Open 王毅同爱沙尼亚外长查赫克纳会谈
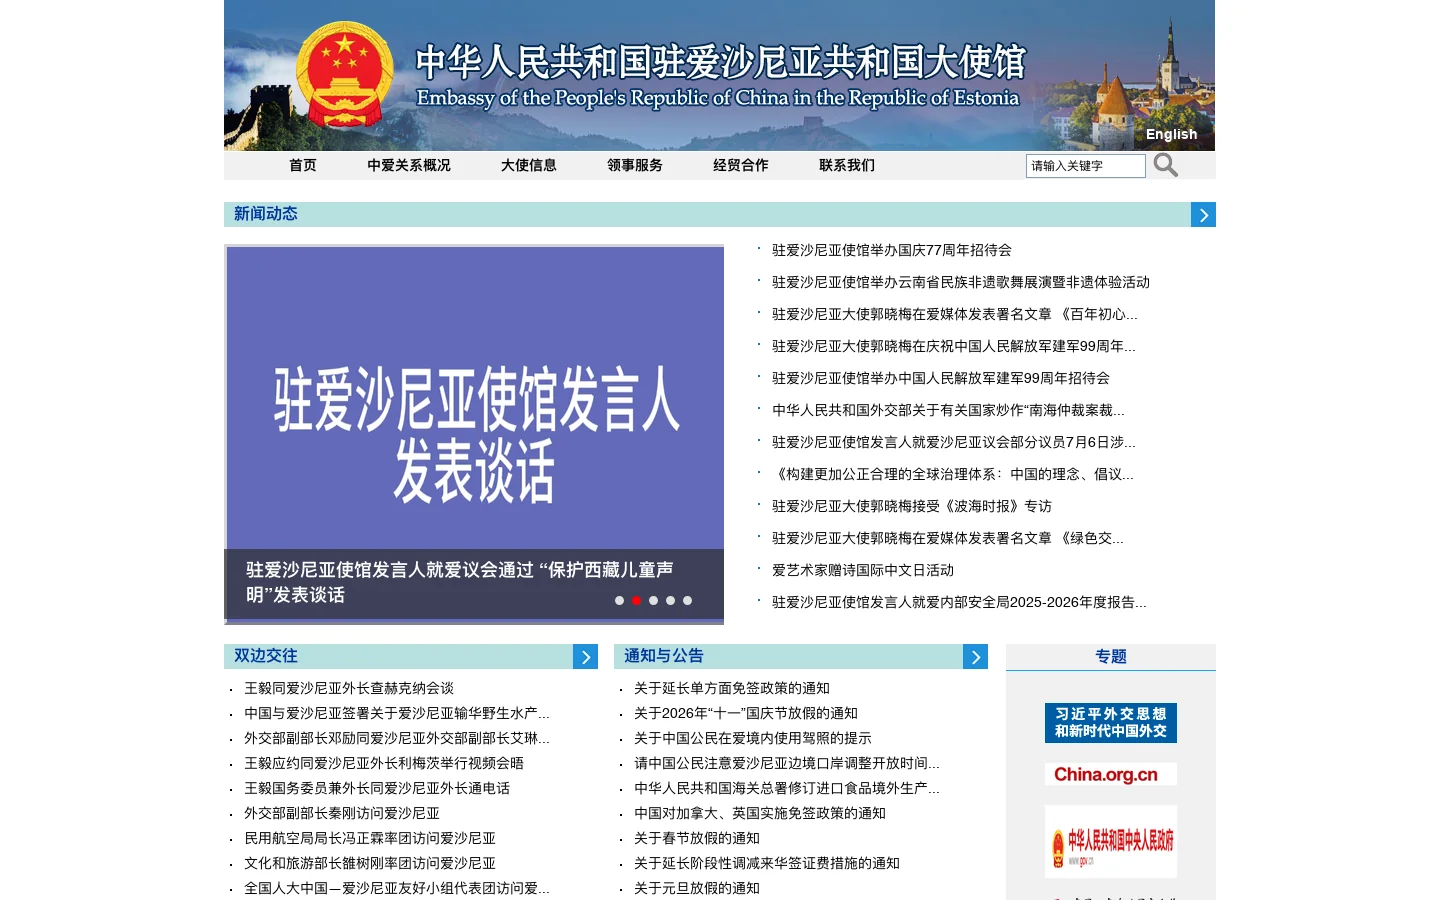Image resolution: width=1440 pixels, height=900 pixels. 349,689
